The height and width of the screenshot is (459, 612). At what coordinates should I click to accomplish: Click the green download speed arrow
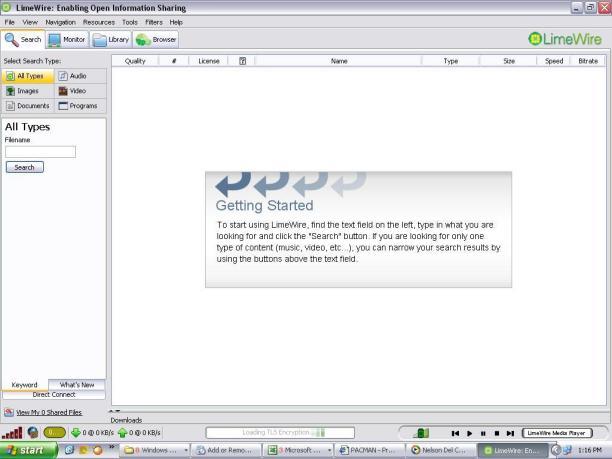[76, 433]
